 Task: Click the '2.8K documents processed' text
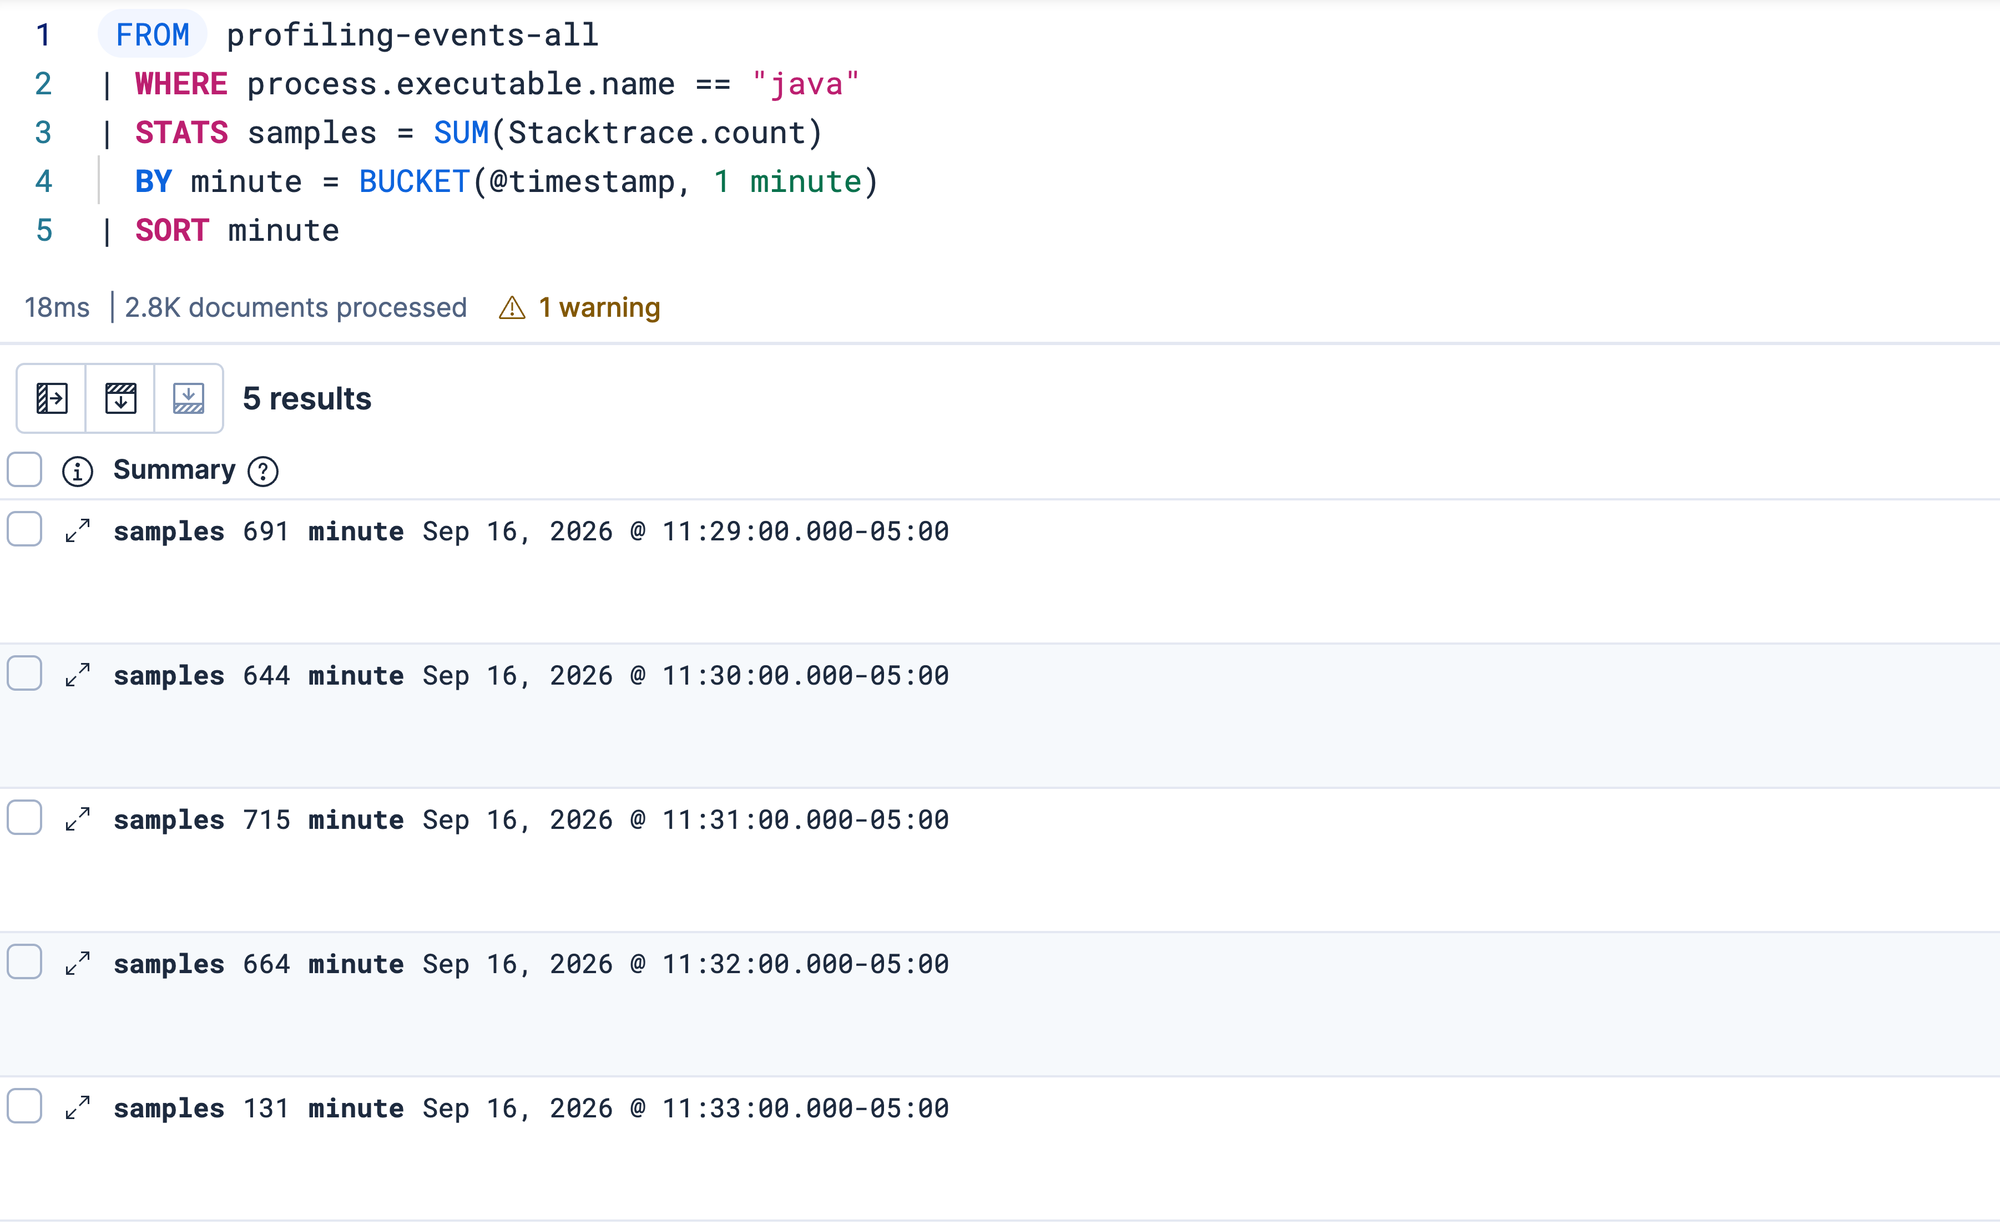296,308
